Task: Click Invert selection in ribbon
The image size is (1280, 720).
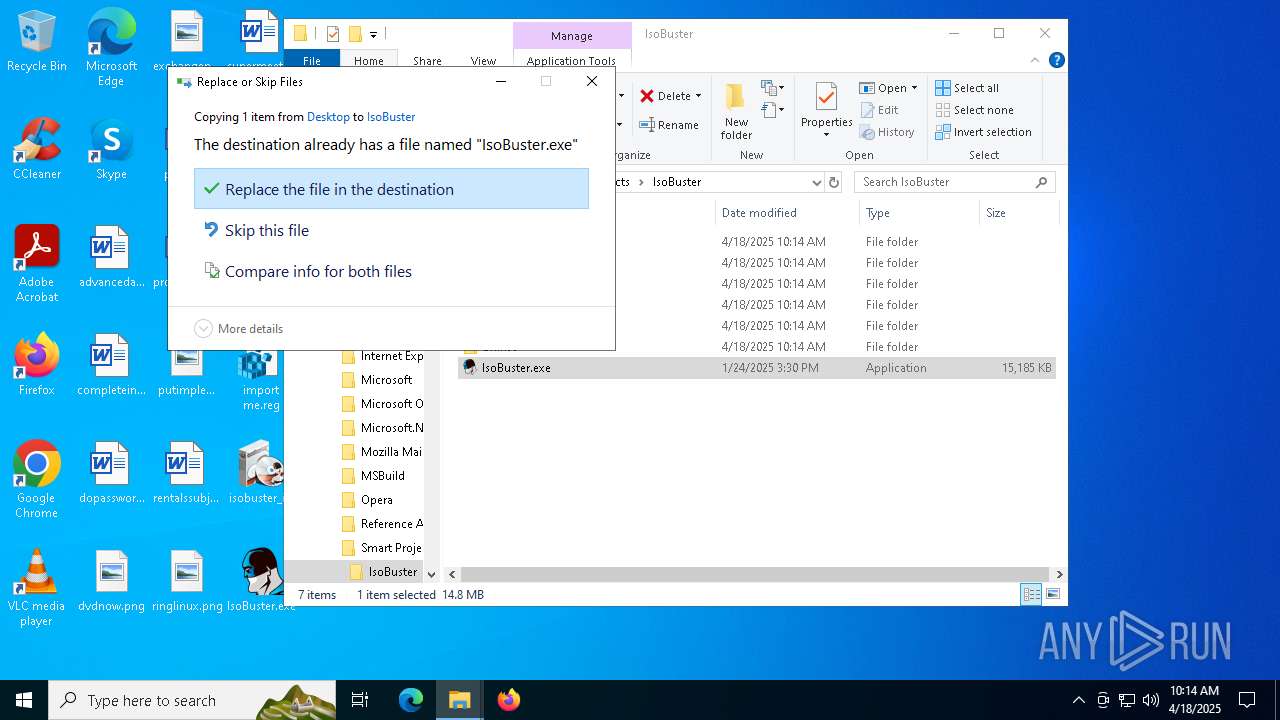Action: coord(983,132)
